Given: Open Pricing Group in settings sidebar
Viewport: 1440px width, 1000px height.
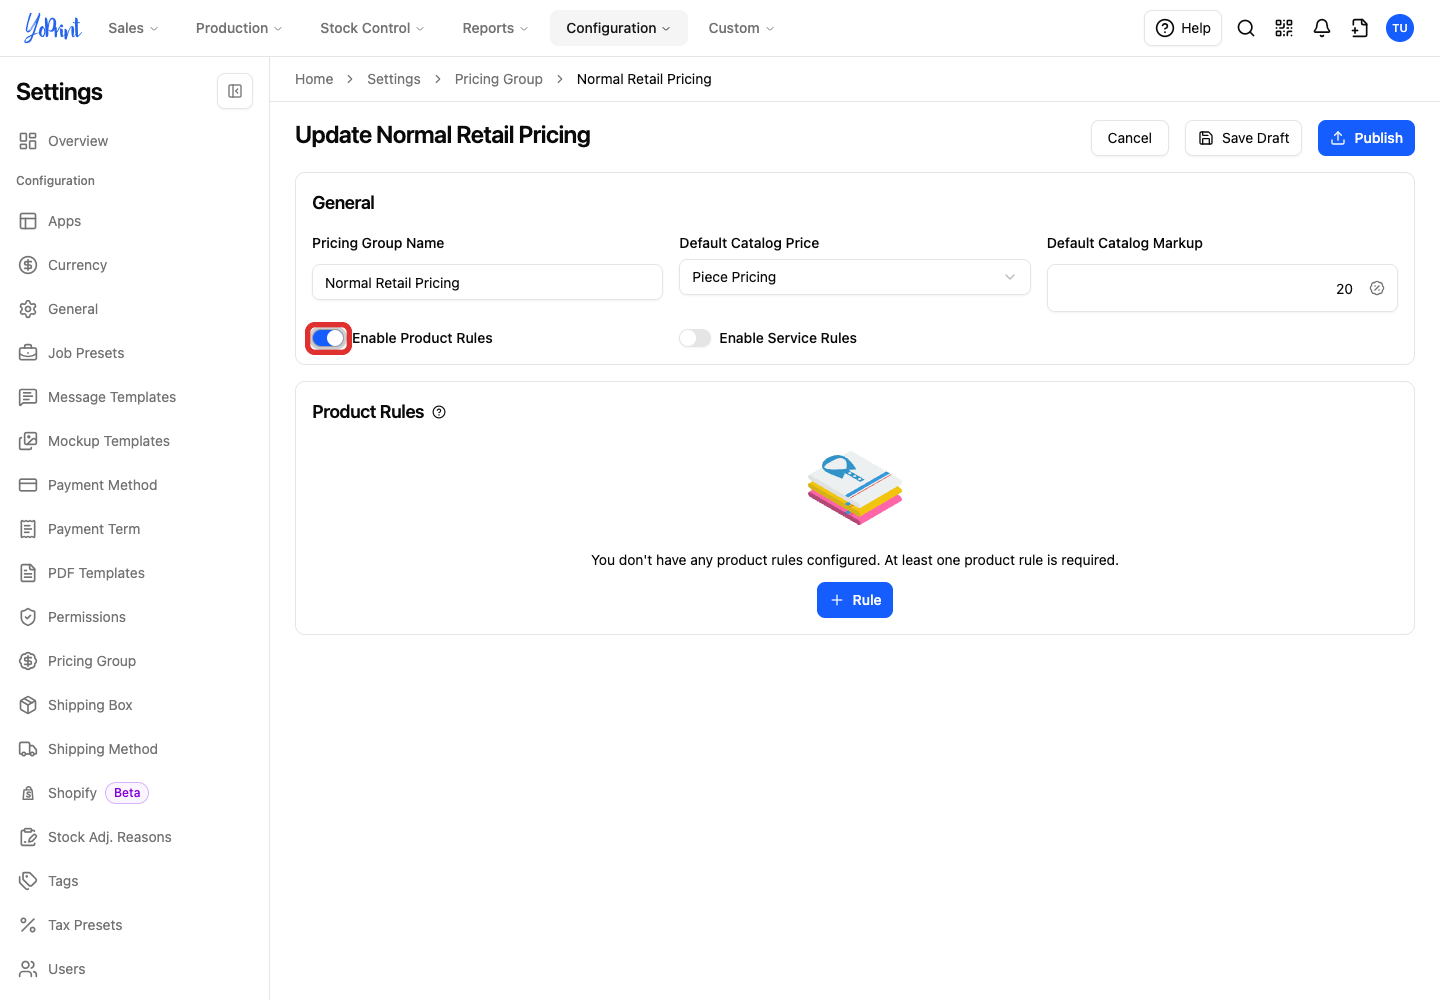Looking at the screenshot, I should [x=92, y=661].
